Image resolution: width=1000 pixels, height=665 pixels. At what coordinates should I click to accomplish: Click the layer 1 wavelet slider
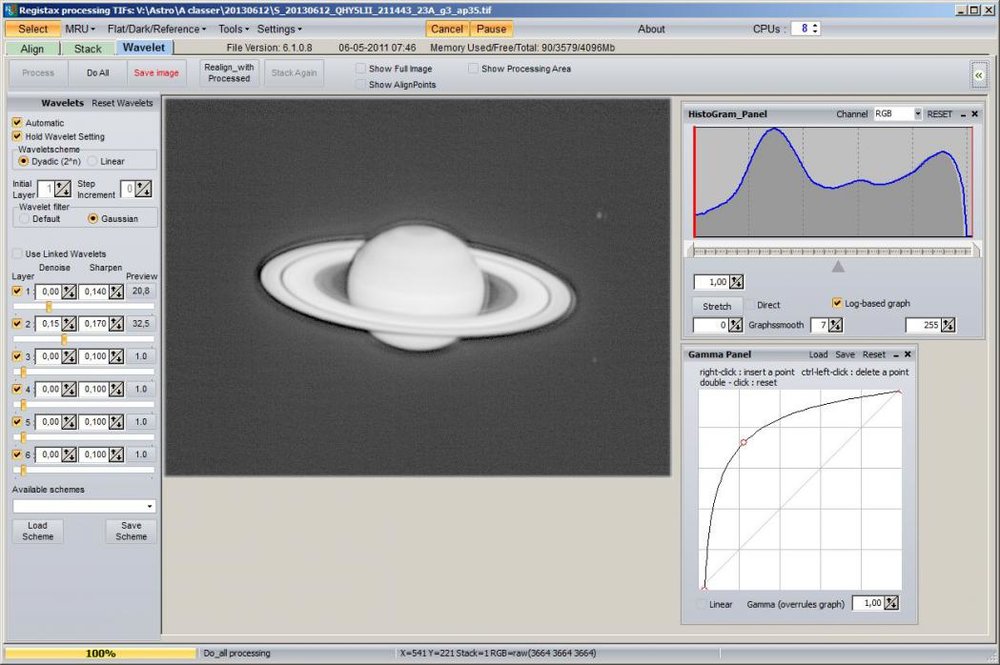coord(48,307)
